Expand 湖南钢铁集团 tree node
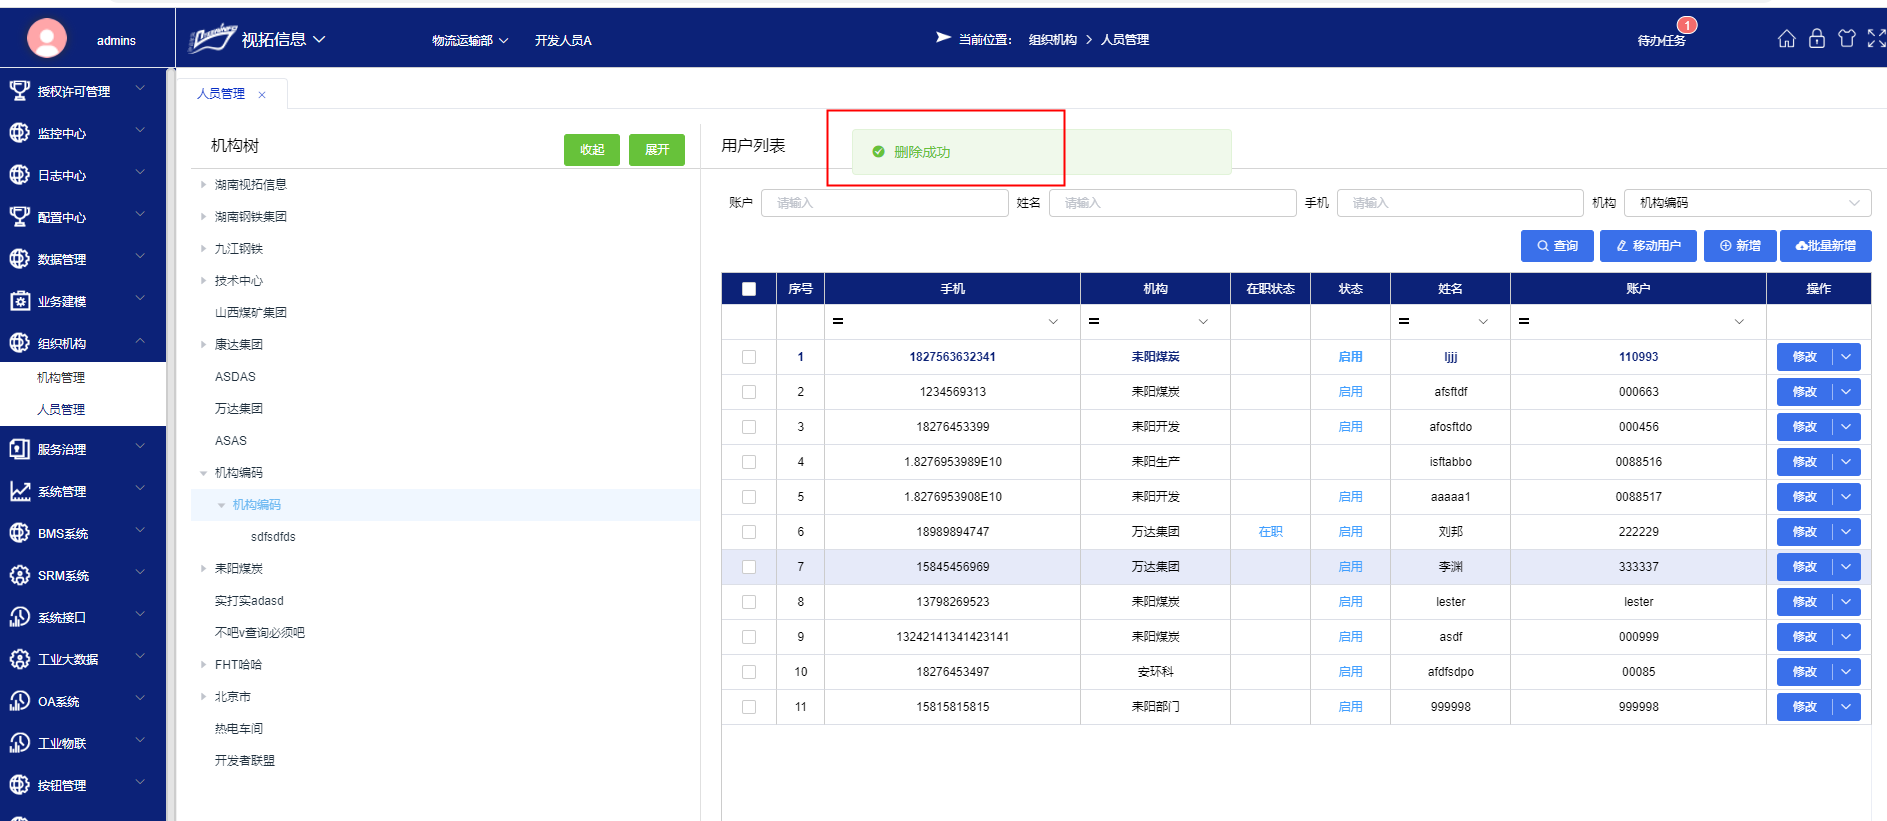Image resolution: width=1887 pixels, height=821 pixels. [x=203, y=217]
